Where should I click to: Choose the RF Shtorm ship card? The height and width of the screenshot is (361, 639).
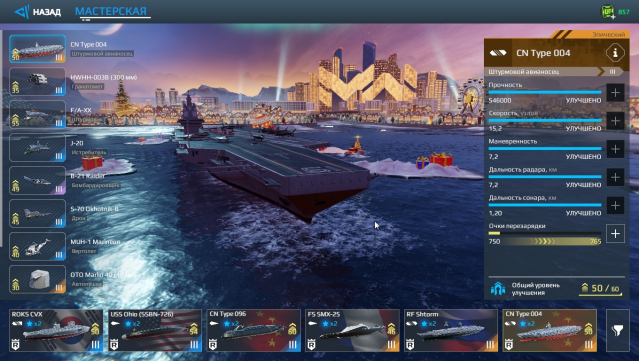pos(451,330)
